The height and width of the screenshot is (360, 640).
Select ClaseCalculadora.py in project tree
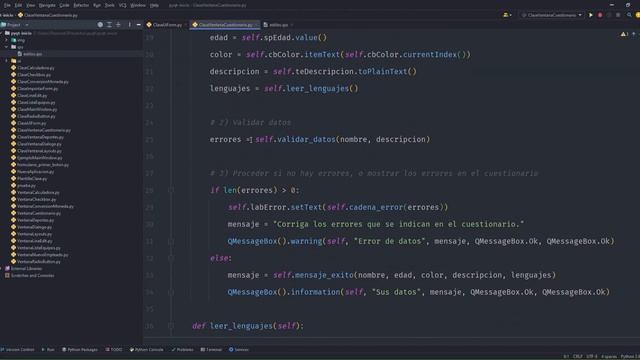coord(33,68)
